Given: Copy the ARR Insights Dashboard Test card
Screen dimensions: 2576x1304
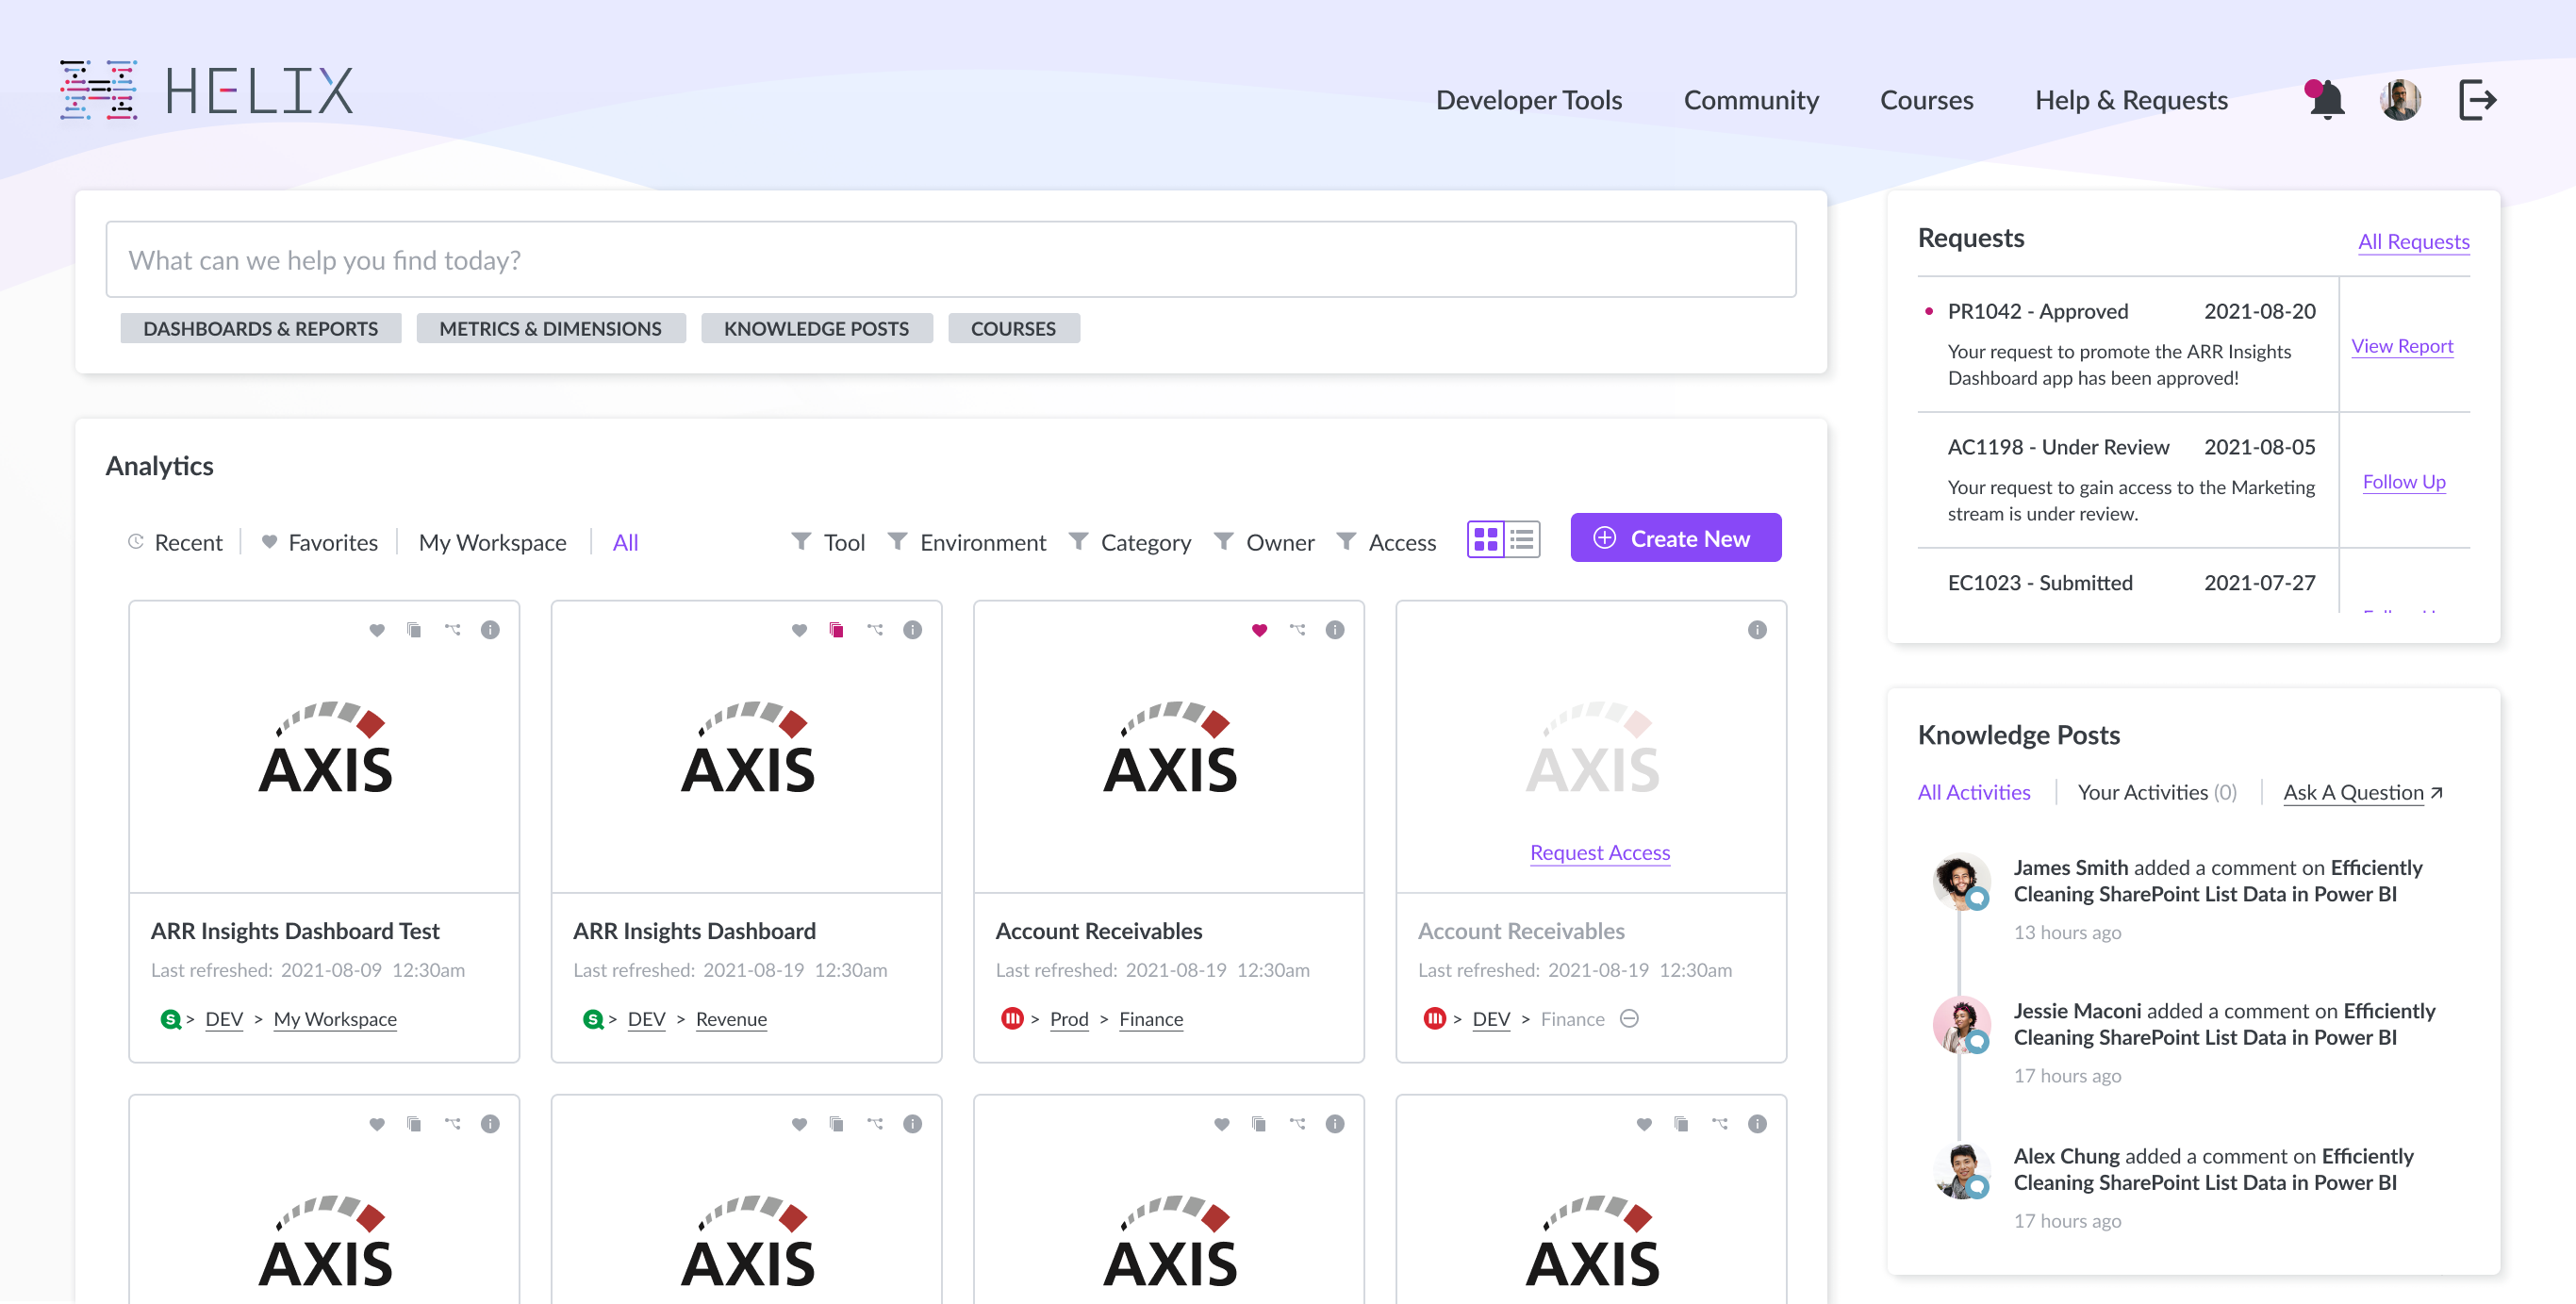Looking at the screenshot, I should pos(414,630).
